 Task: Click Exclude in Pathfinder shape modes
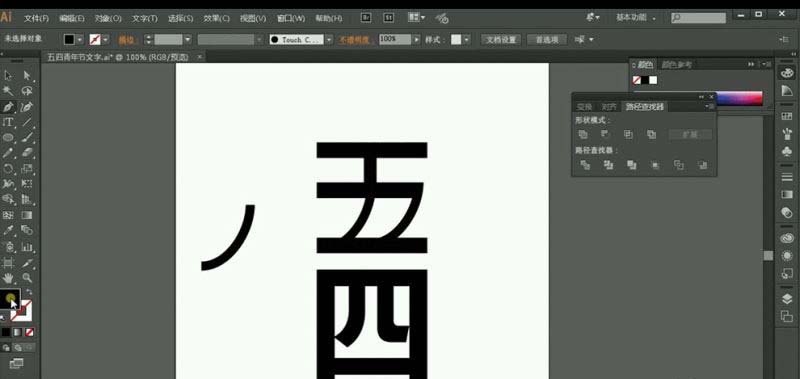(652, 135)
